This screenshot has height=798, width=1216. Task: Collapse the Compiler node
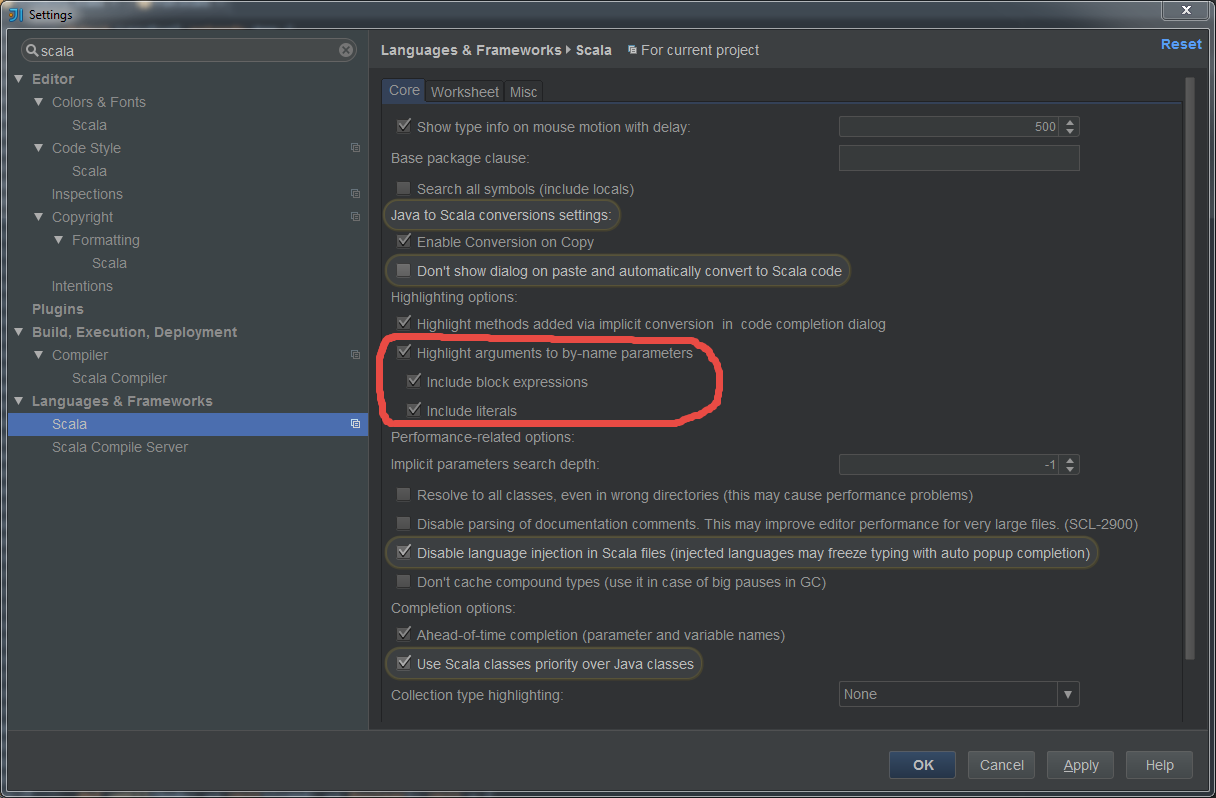(x=39, y=355)
